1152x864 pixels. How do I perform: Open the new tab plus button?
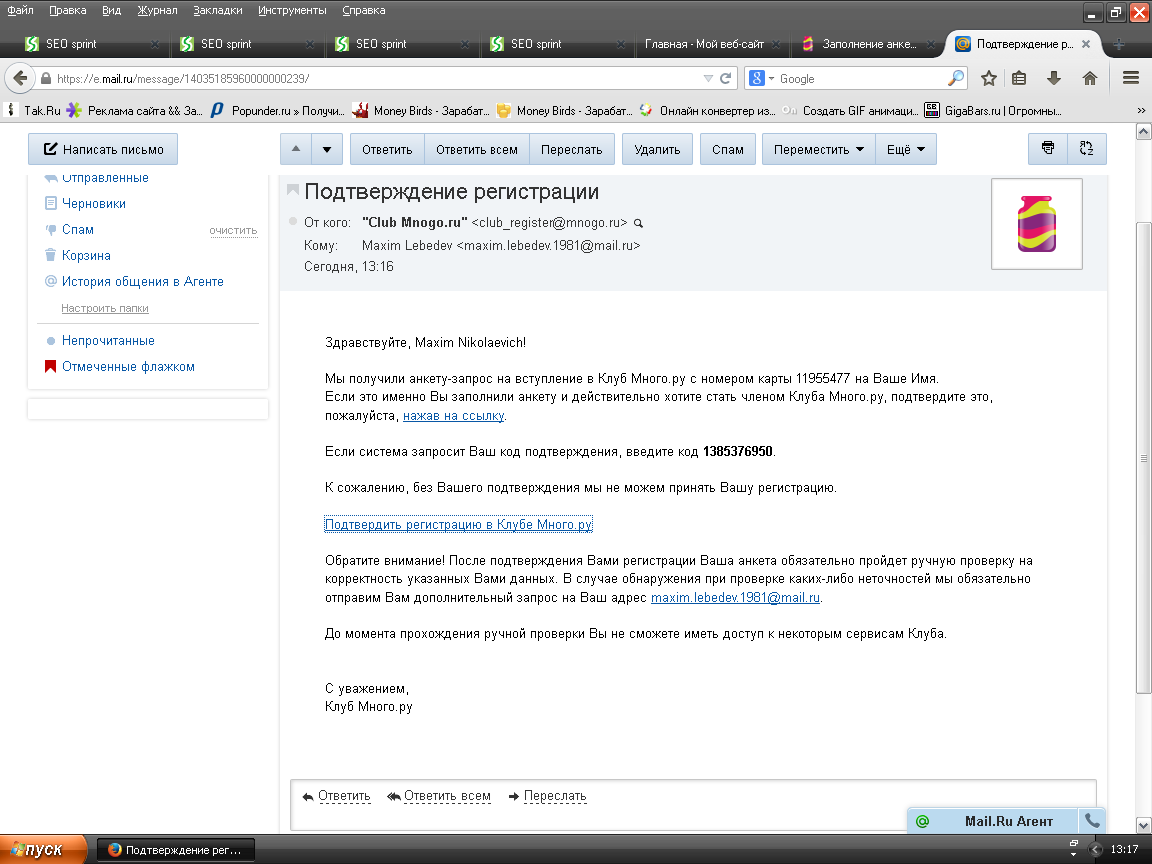(1118, 44)
